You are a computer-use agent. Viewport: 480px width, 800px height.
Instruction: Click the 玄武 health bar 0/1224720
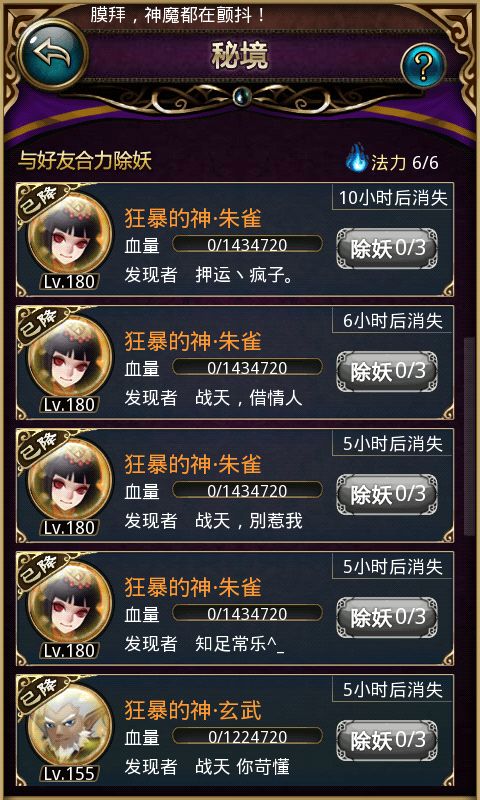click(x=247, y=736)
